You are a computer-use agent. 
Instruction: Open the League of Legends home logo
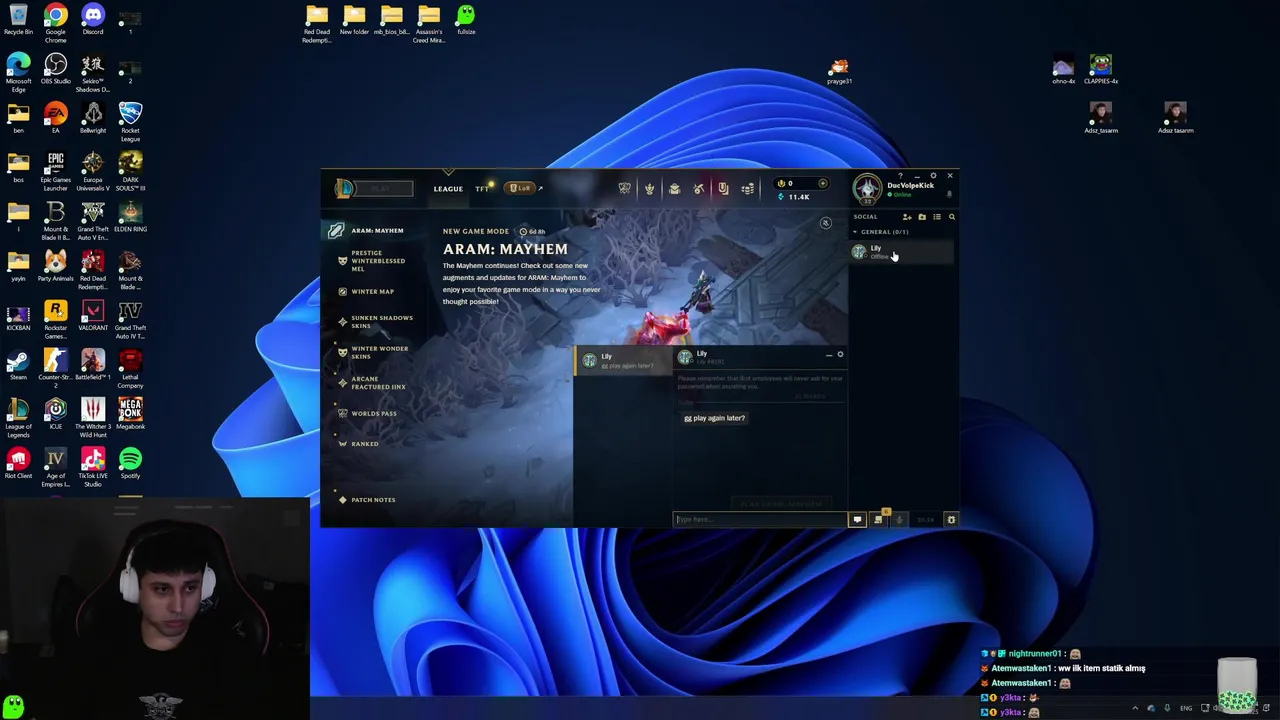344,188
